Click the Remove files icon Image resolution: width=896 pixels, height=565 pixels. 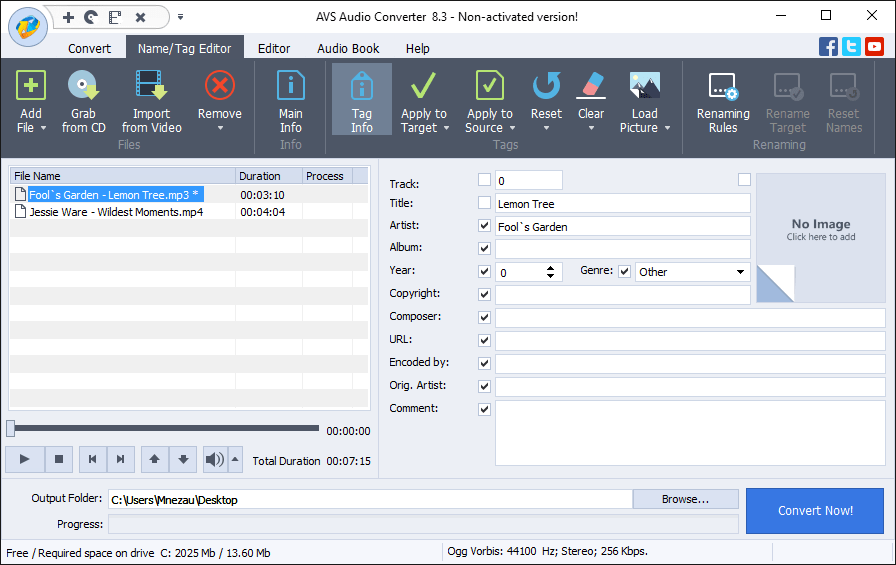(x=220, y=86)
